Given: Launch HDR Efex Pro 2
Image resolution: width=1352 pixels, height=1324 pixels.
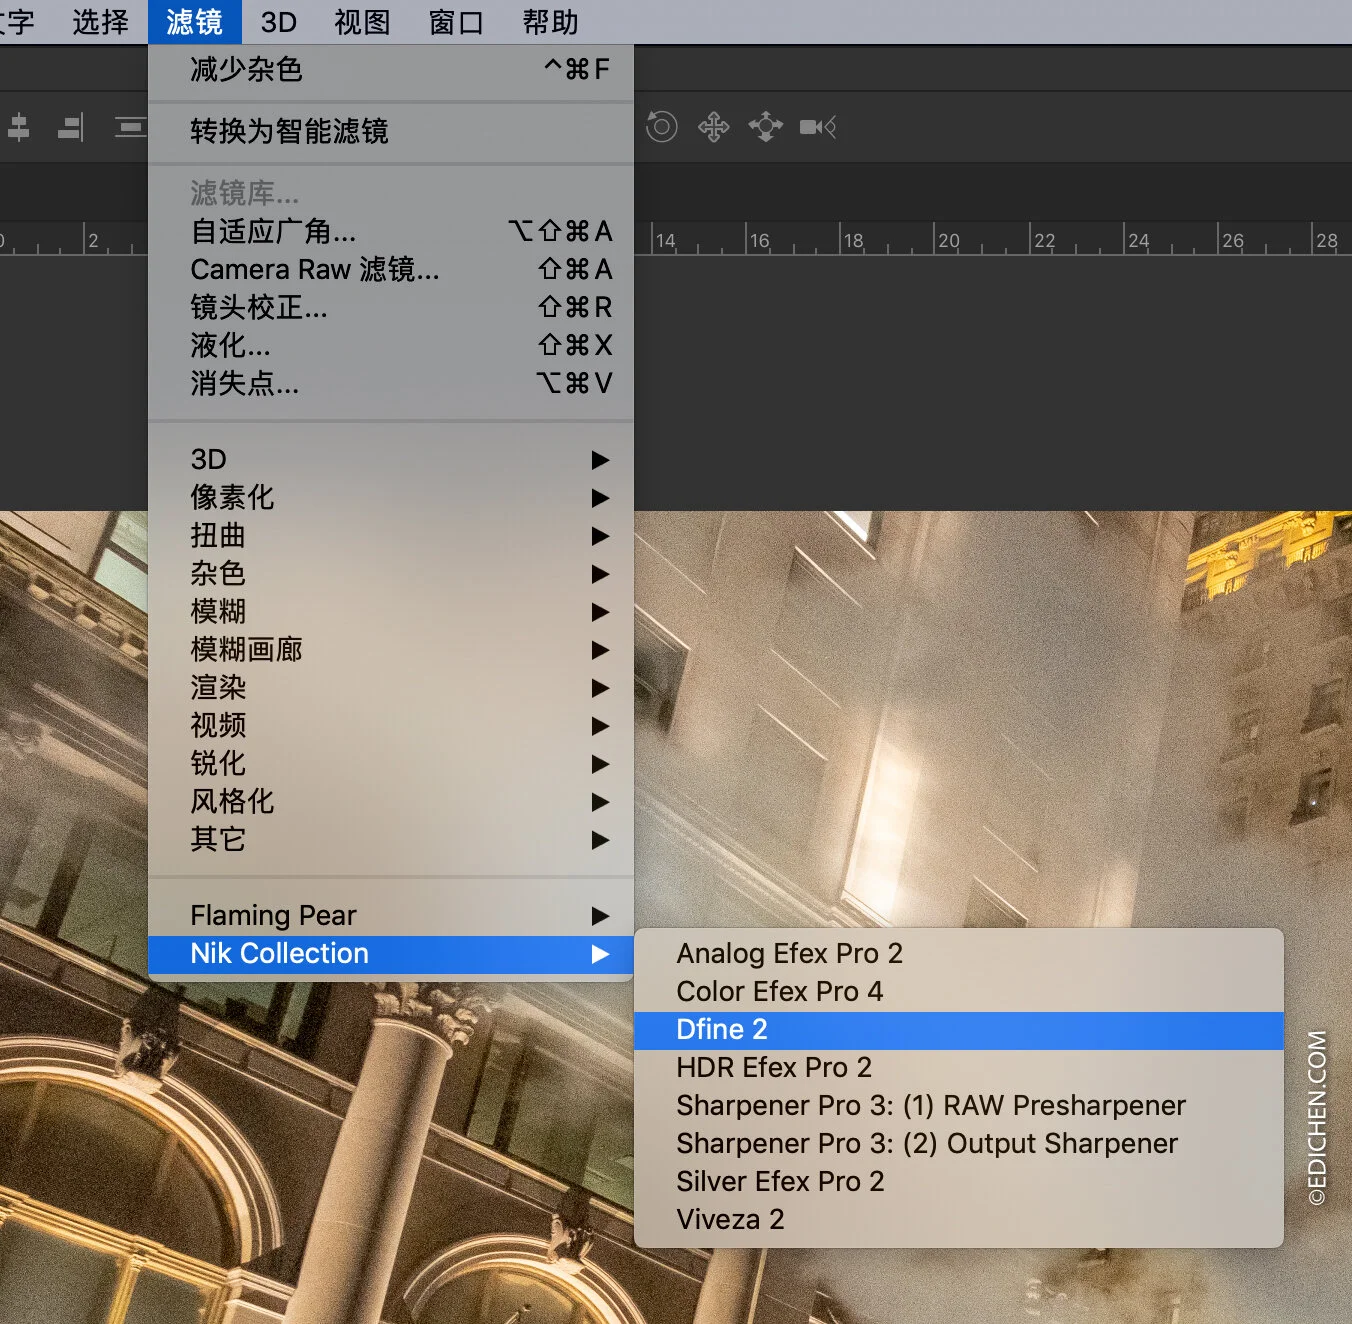Looking at the screenshot, I should click(x=959, y=1067).
